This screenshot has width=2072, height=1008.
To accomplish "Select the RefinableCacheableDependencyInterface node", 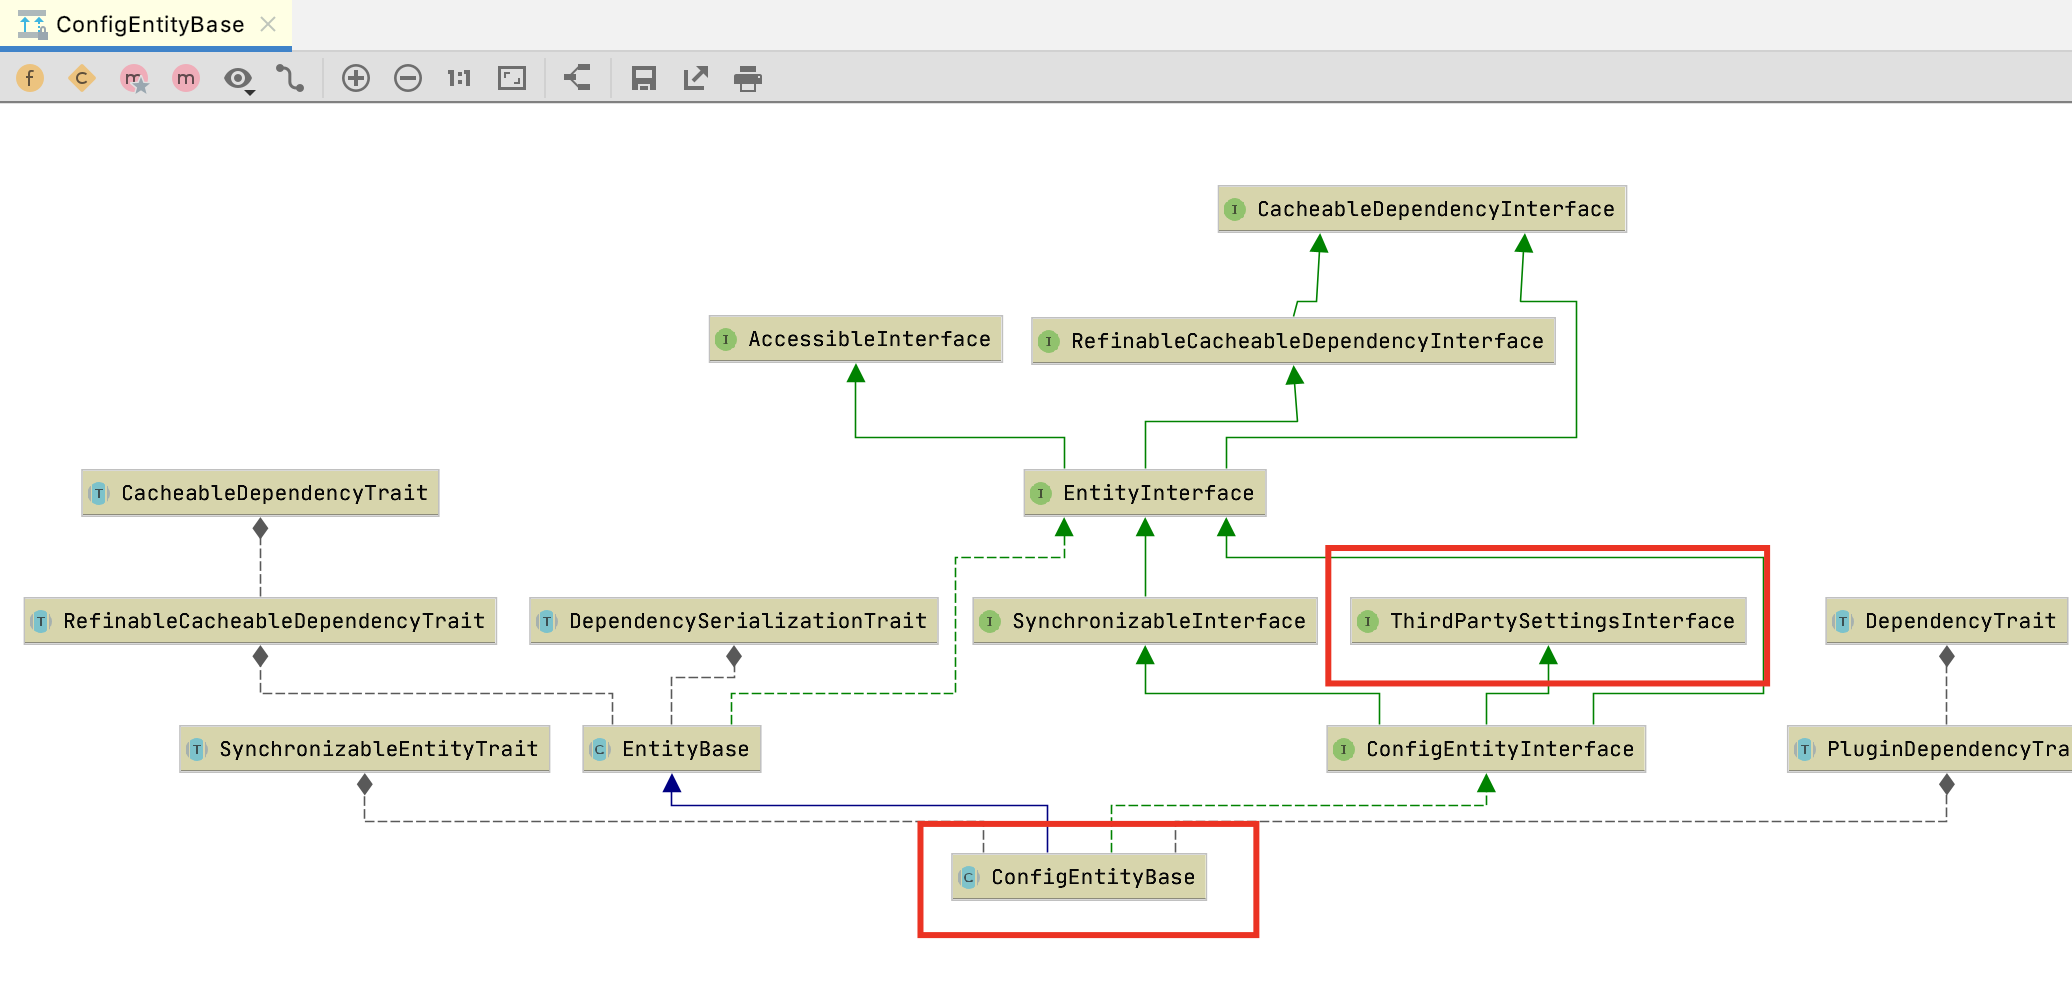I will (1293, 341).
